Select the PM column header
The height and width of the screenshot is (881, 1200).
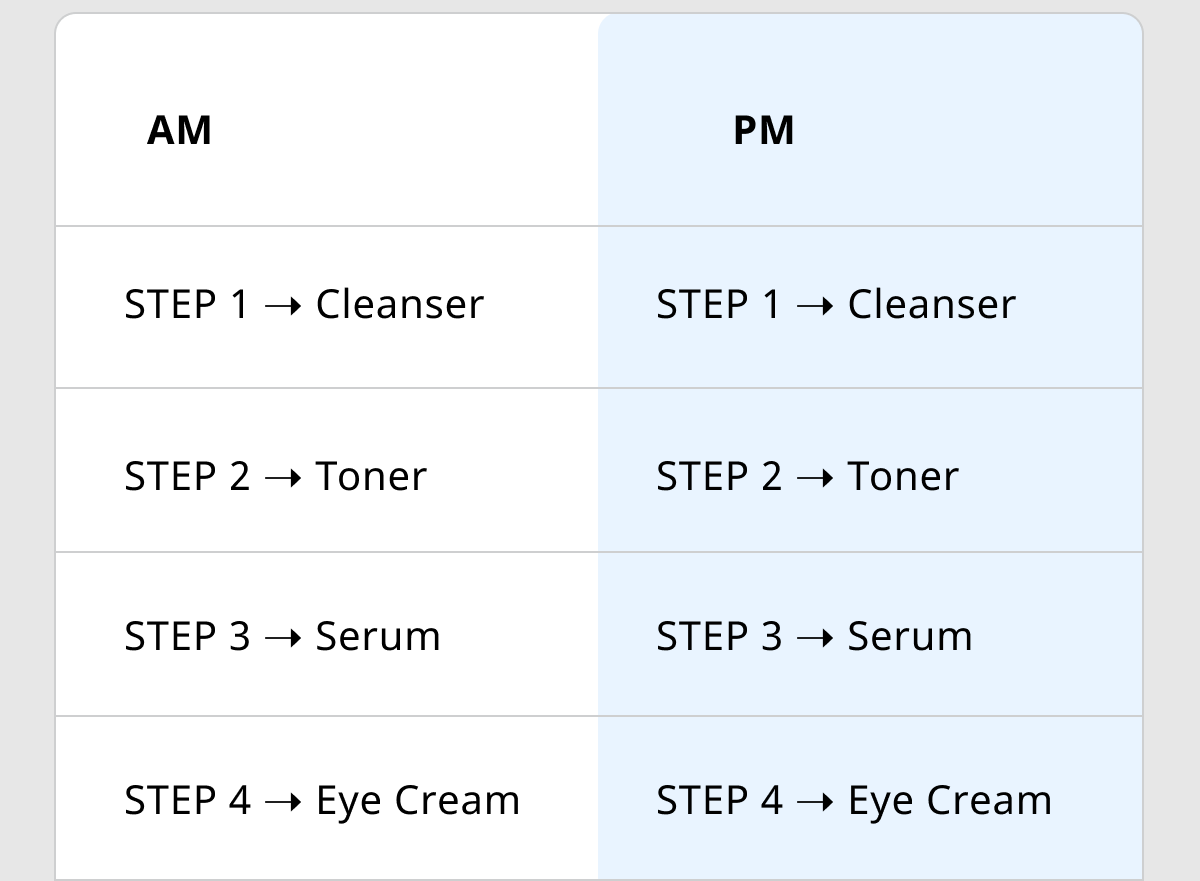point(764,130)
